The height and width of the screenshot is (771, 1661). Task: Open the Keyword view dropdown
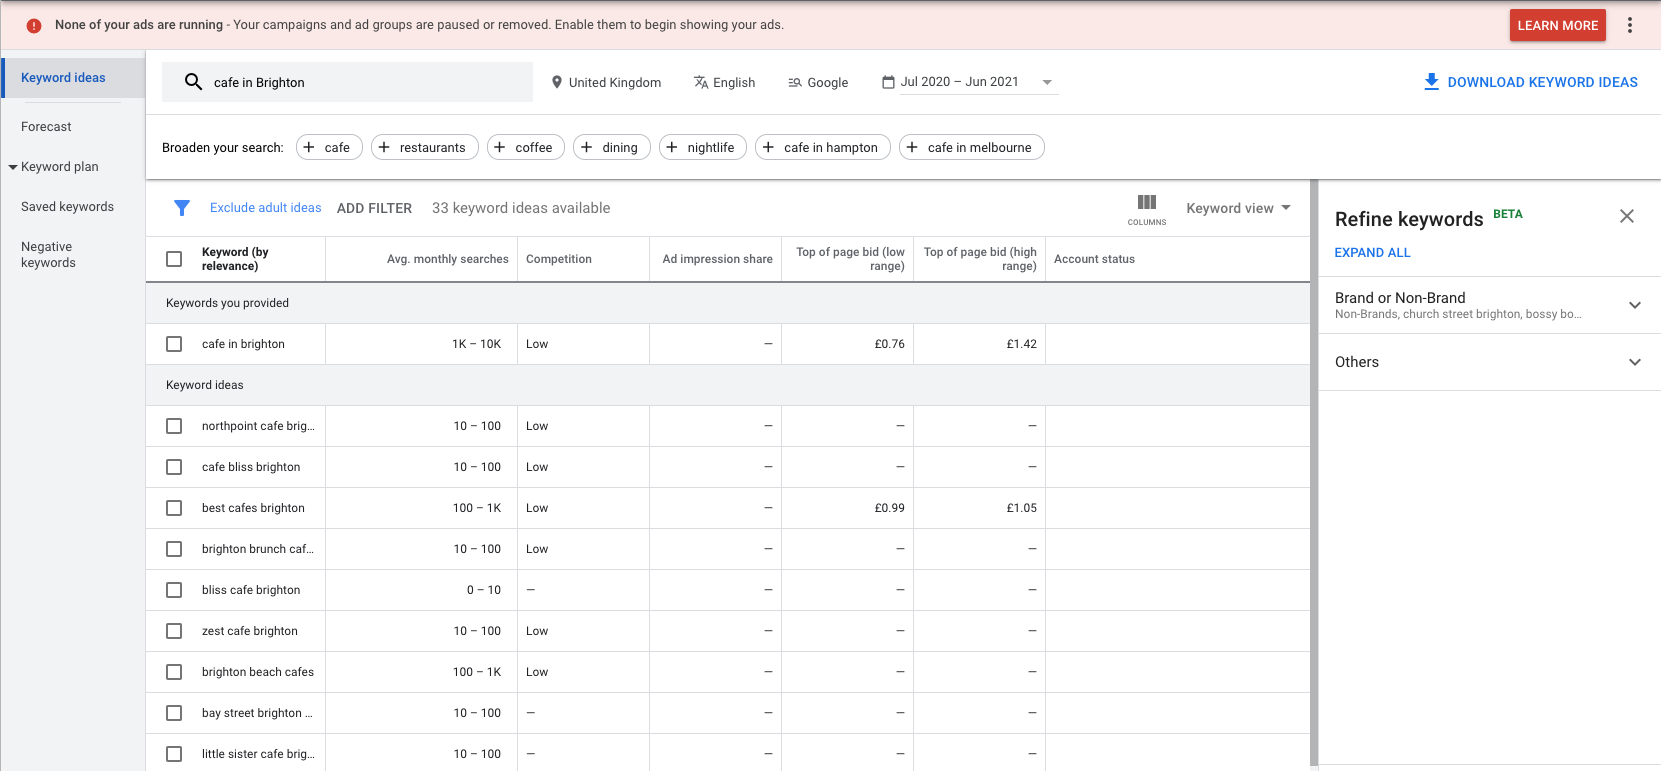pyautogui.click(x=1238, y=208)
